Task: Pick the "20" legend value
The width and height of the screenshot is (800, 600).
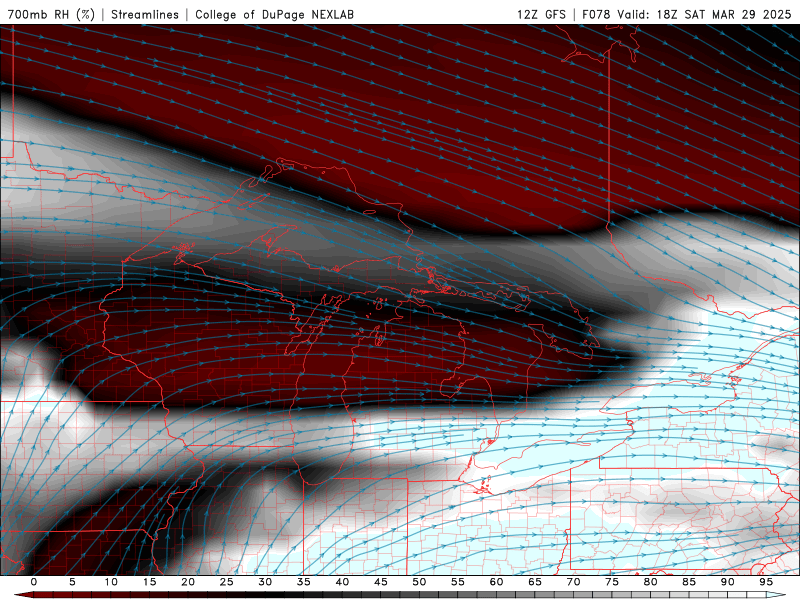Action: 188,582
